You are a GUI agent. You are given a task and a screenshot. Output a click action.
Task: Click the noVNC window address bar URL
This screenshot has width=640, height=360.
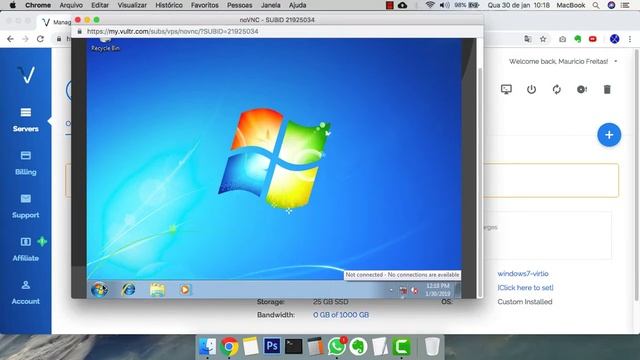pos(173,31)
